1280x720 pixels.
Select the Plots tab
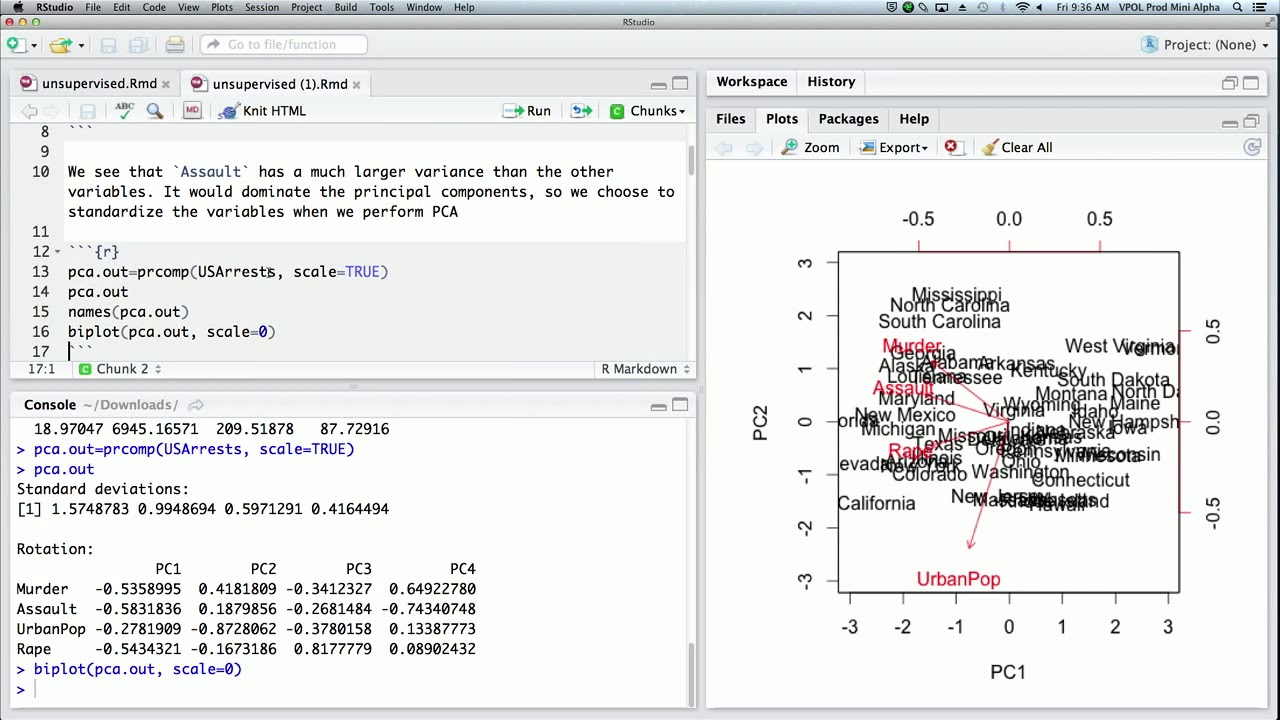point(782,119)
